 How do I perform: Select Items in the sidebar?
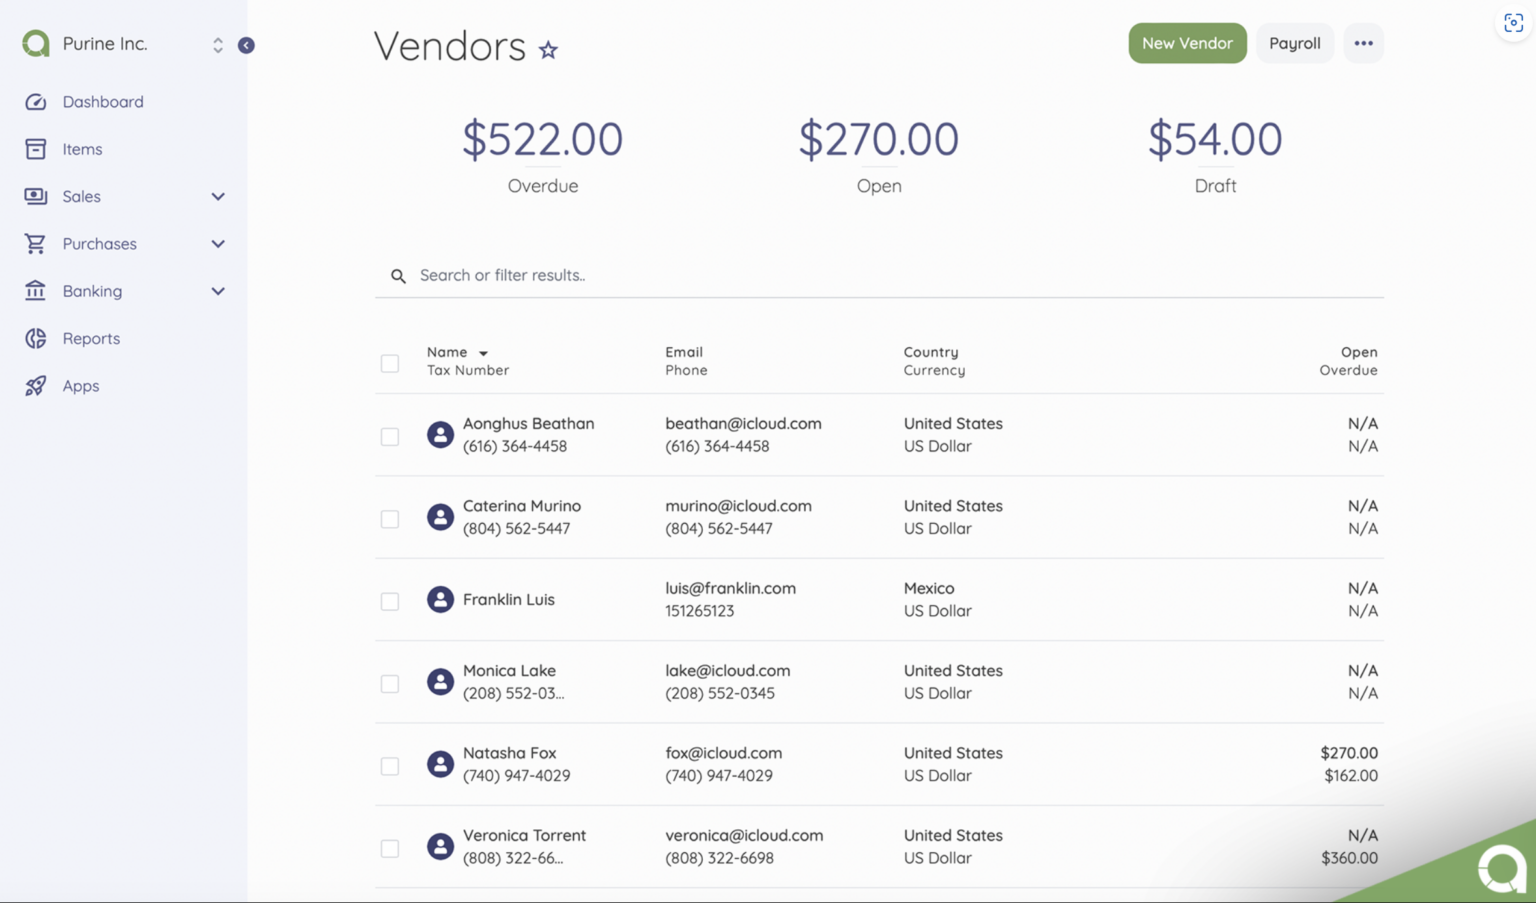[x=82, y=148]
